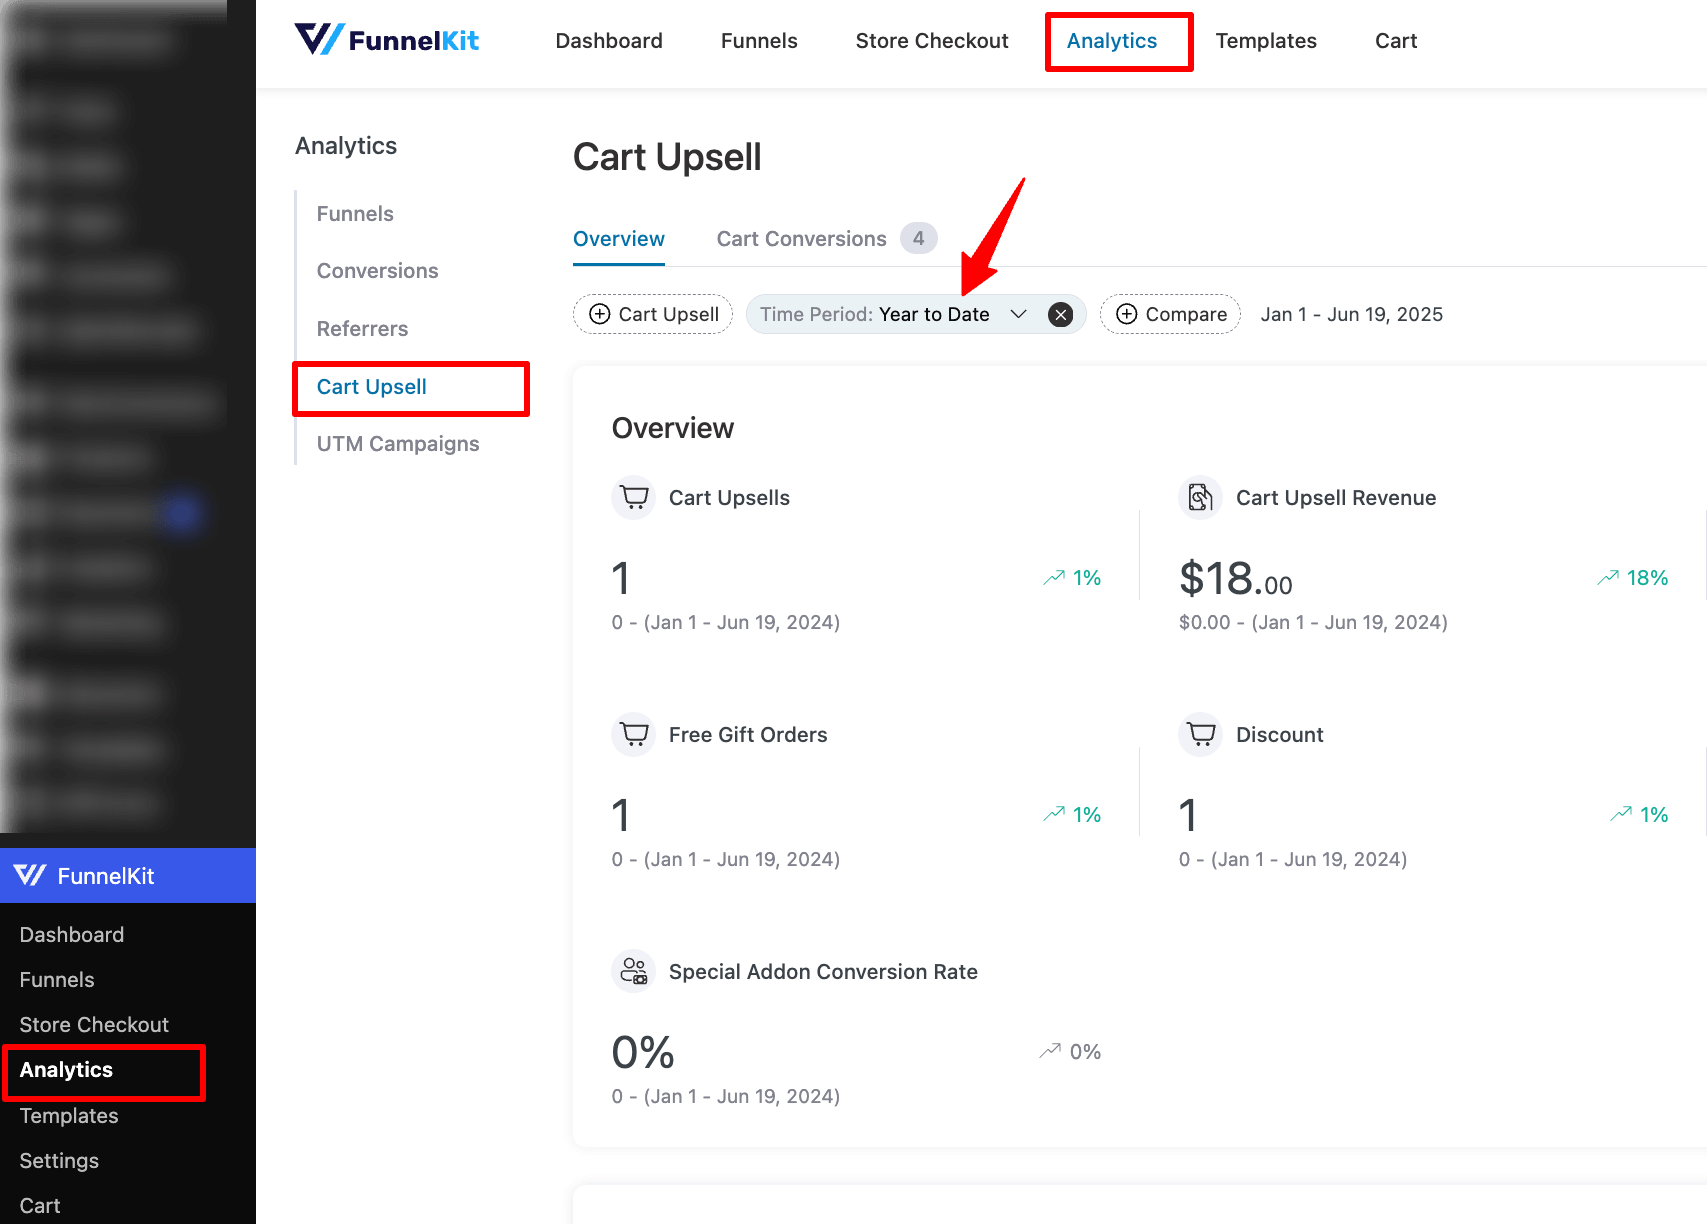Click the 0% trend indicator for Special Addon
This screenshot has width=1707, height=1224.
point(1070,1052)
